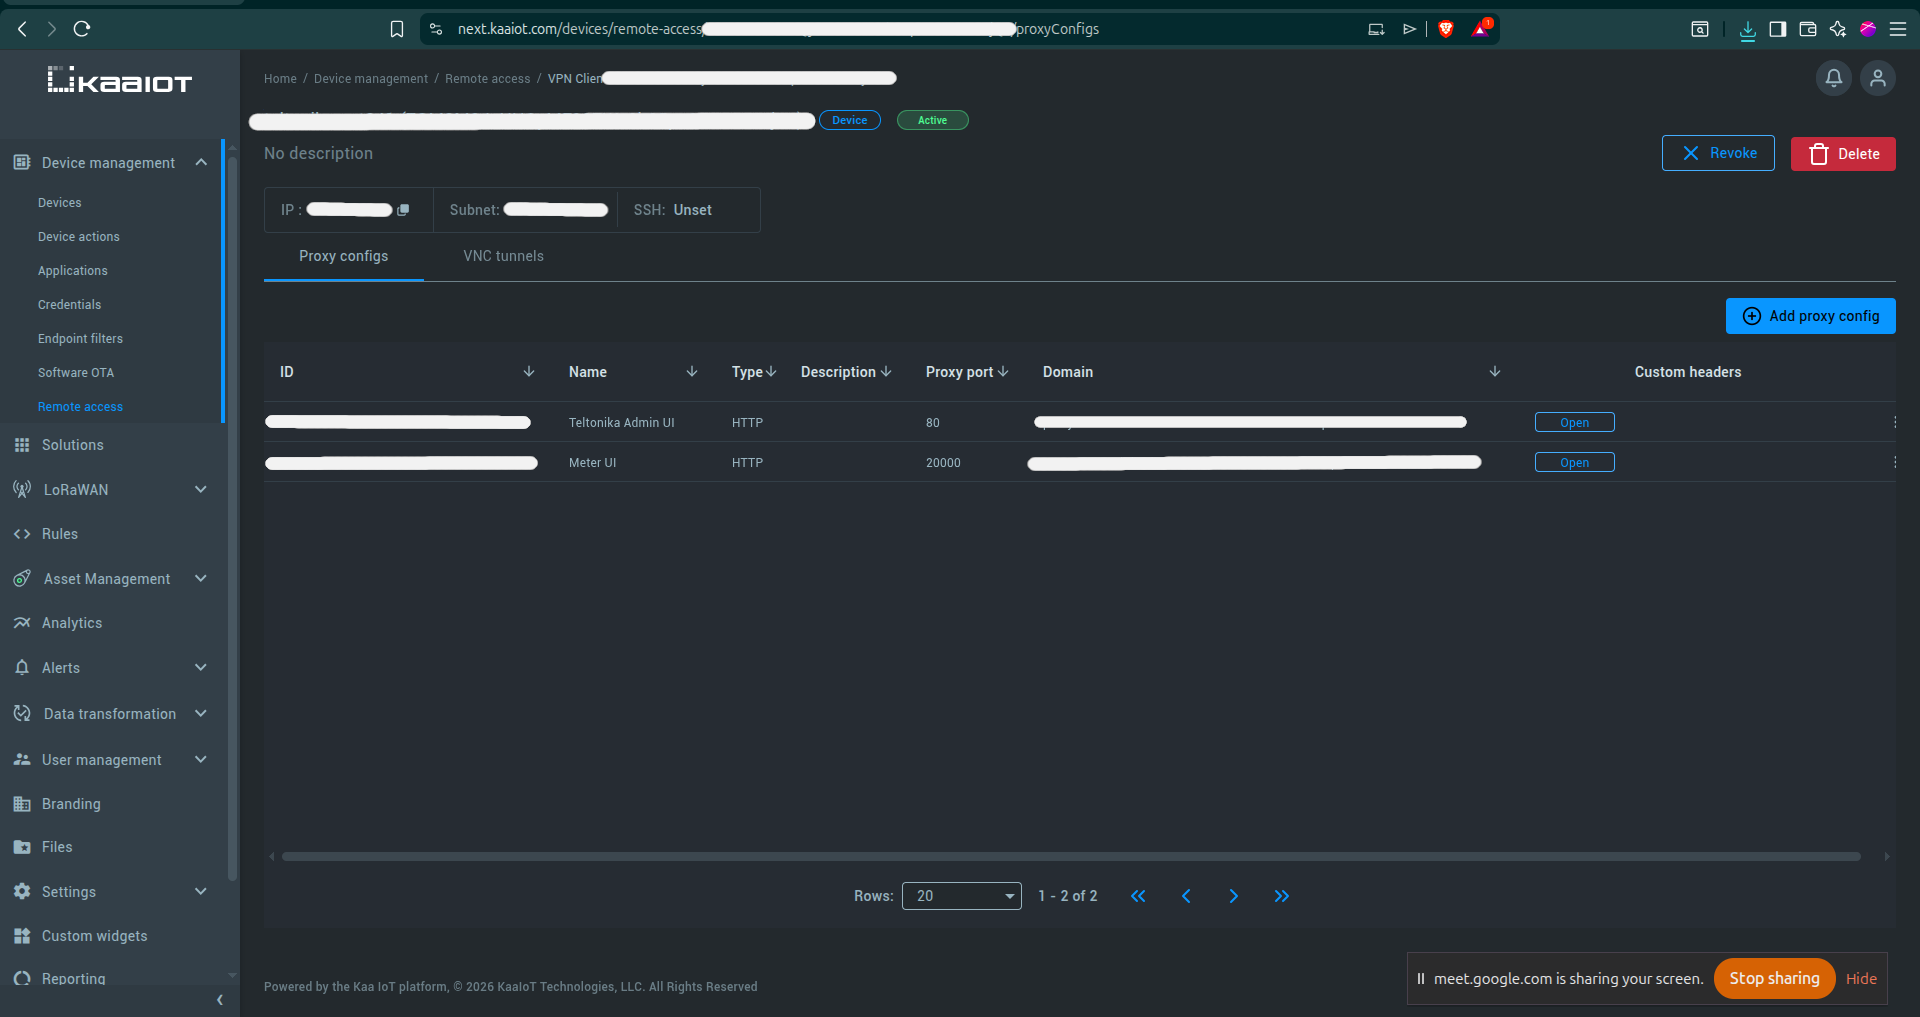The height and width of the screenshot is (1017, 1920).
Task: Select Branding in the sidebar
Action: [x=71, y=803]
